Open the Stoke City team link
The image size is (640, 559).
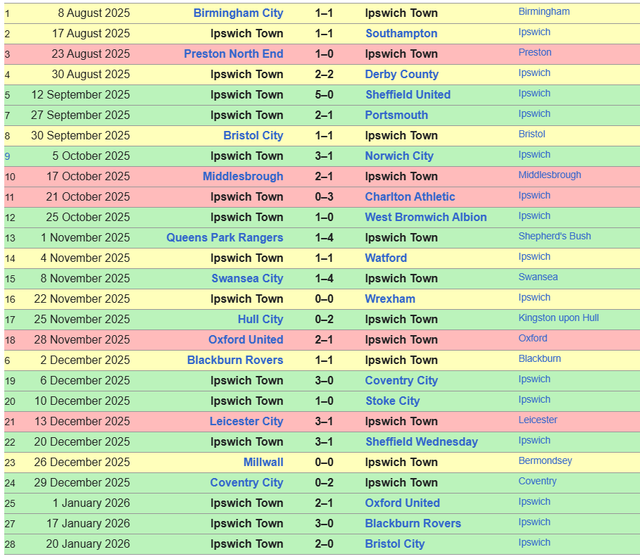click(x=392, y=401)
